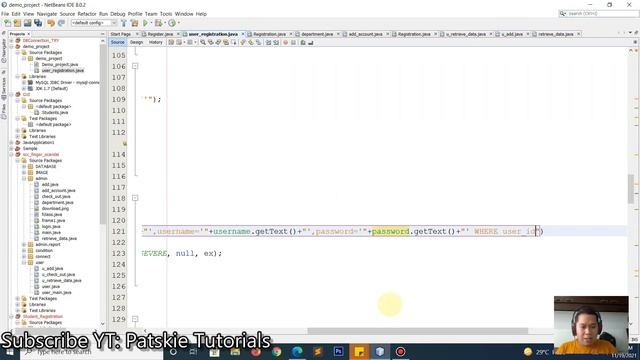Collapse code fold at line 118
The image size is (640, 360).
click(x=135, y=198)
